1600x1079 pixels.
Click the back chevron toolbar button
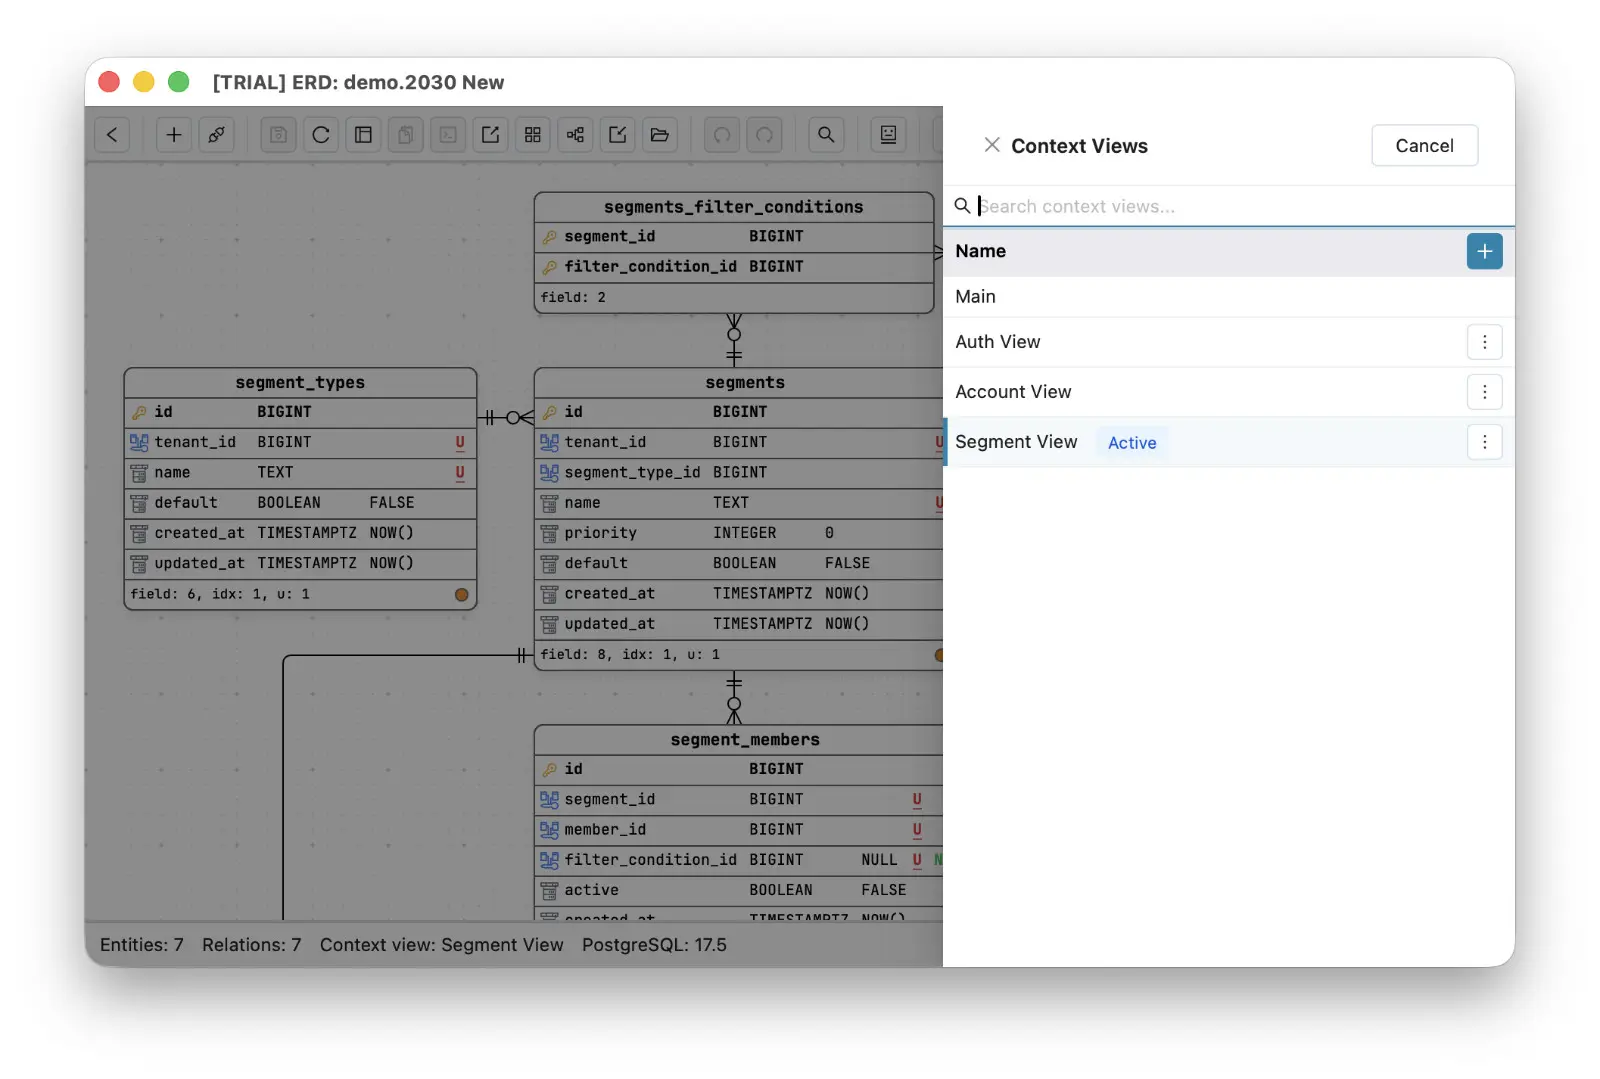click(x=112, y=135)
